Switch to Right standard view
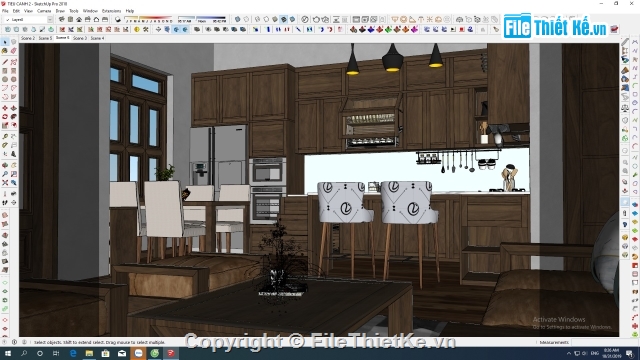The height and width of the screenshot is (360, 640). [x=88, y=19]
